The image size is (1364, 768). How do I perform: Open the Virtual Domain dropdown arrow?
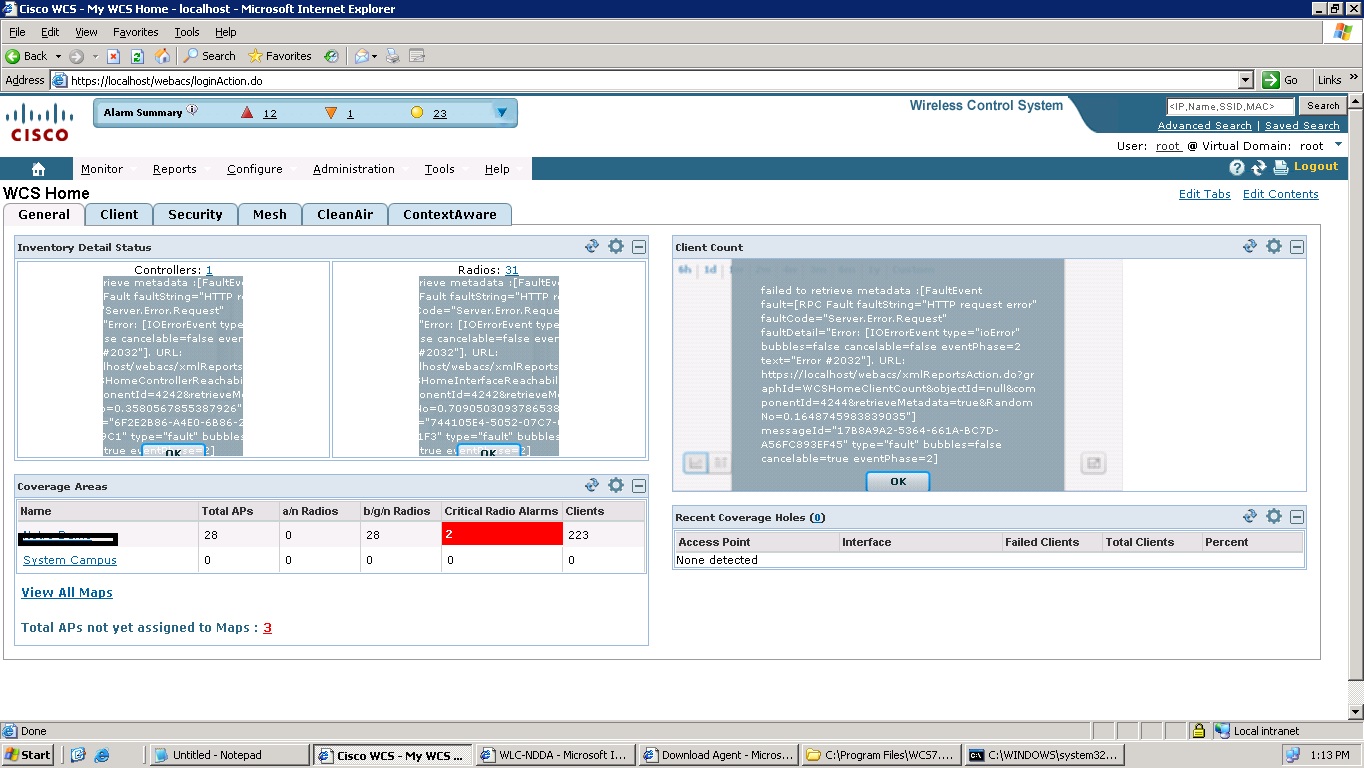coord(1339,145)
